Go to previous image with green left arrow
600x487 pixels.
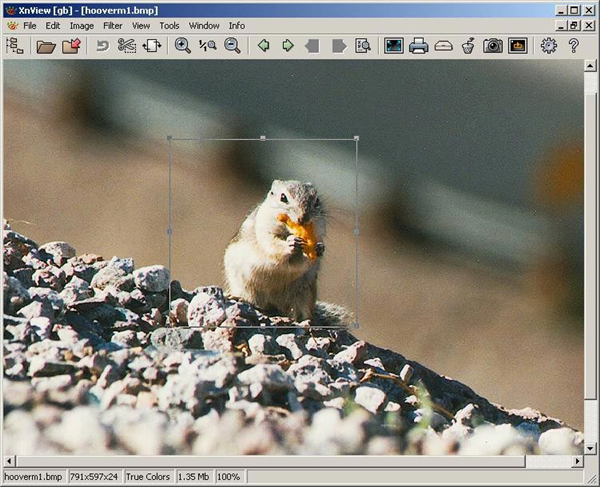263,45
